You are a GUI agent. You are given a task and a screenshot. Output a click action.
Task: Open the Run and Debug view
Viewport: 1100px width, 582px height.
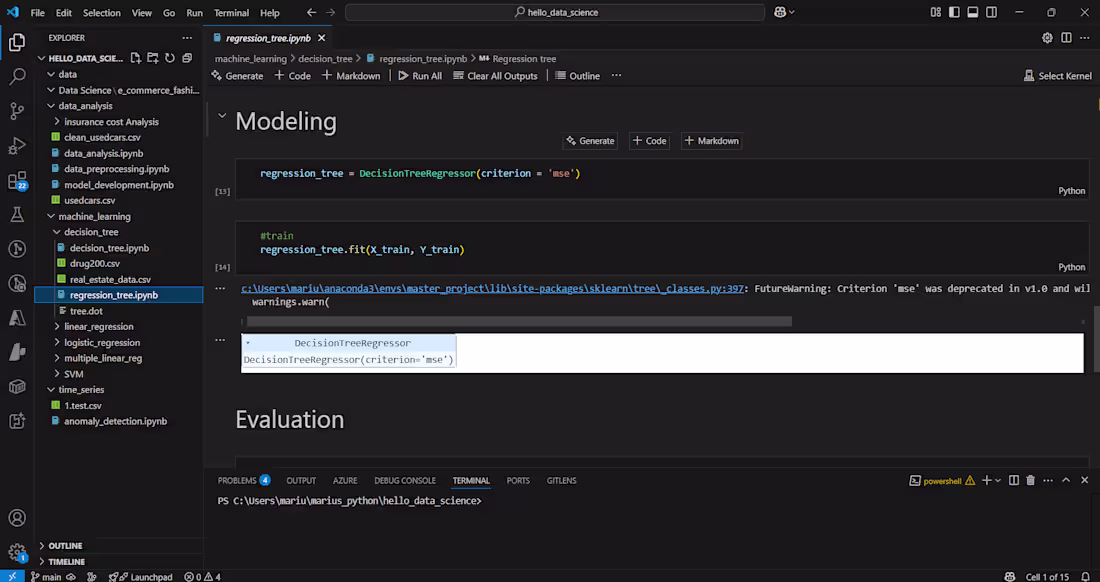[17, 145]
